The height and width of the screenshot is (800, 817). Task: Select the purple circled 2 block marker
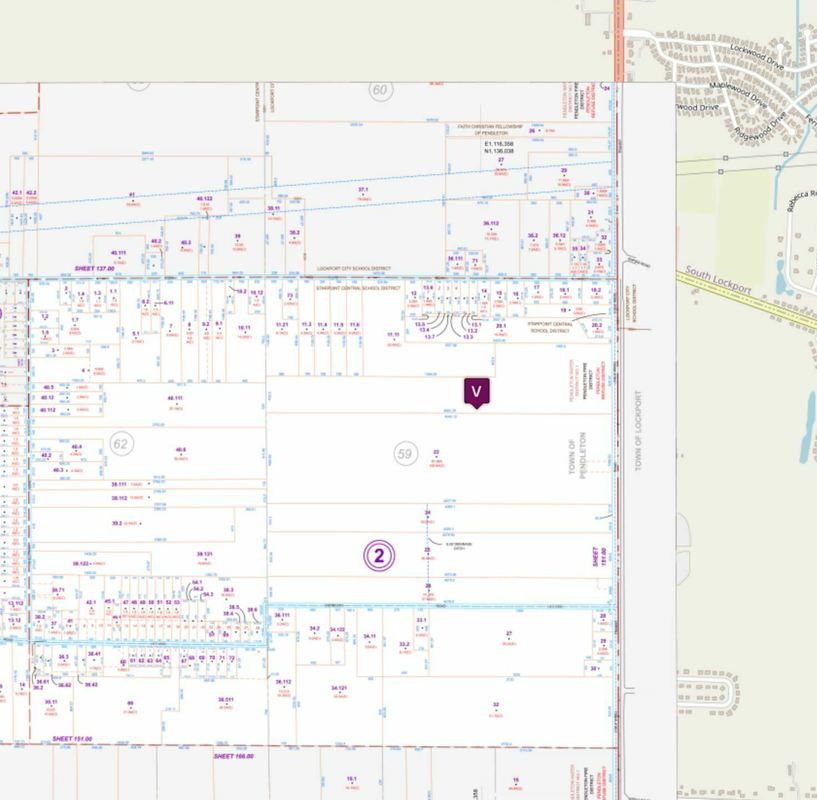pyautogui.click(x=379, y=554)
